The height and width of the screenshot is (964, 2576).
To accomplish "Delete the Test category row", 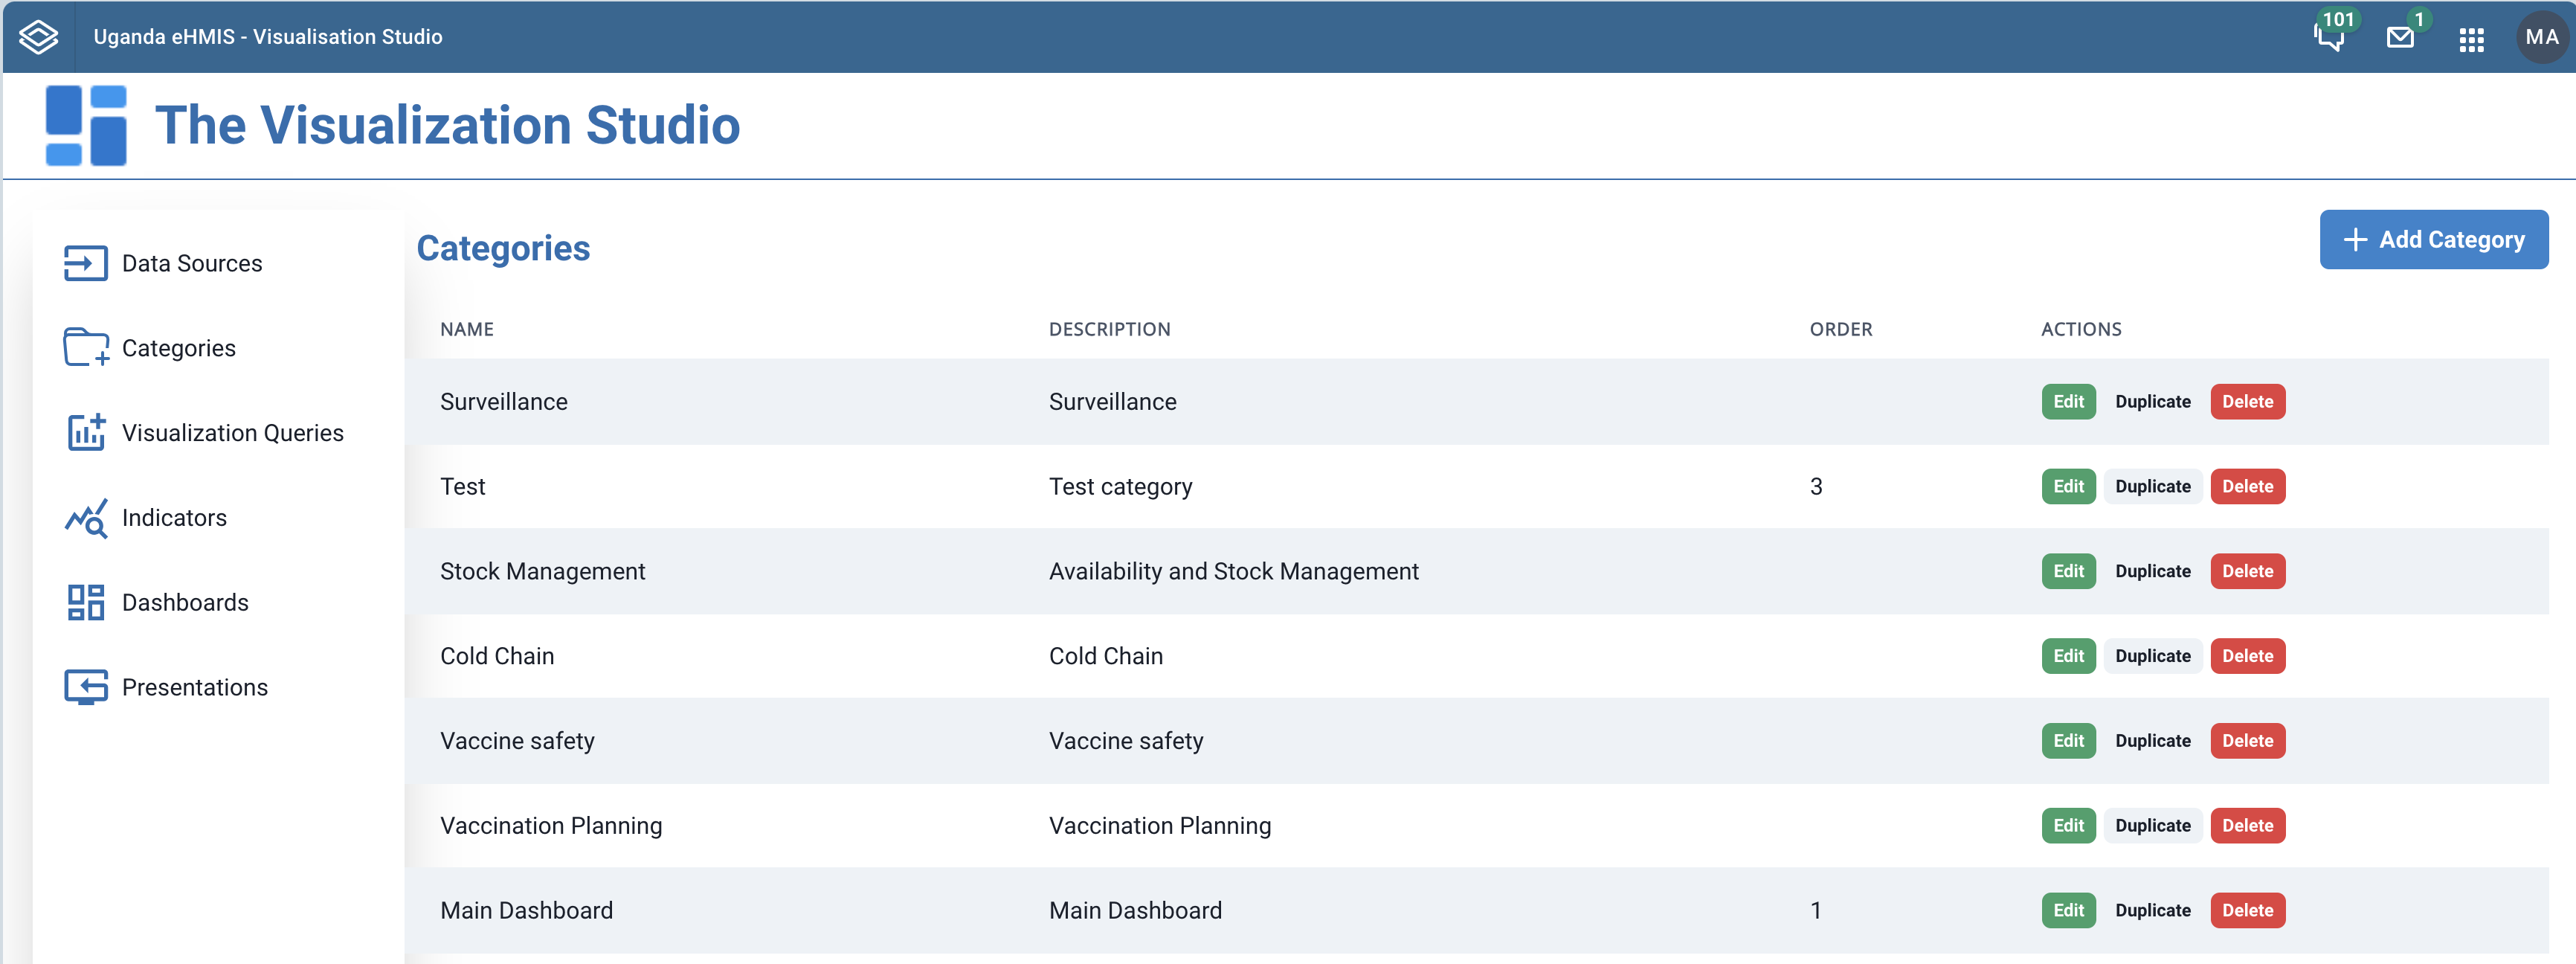I will point(2247,486).
